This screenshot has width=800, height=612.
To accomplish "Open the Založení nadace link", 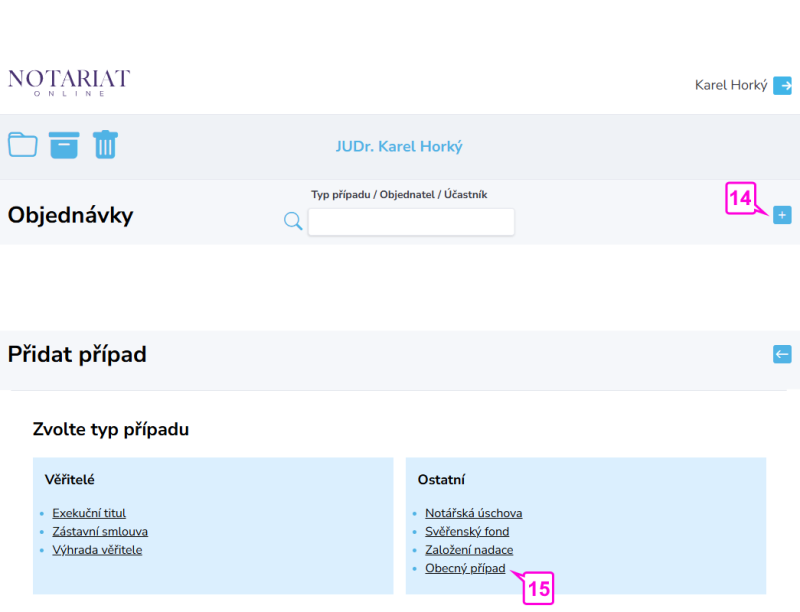I will coord(469,550).
